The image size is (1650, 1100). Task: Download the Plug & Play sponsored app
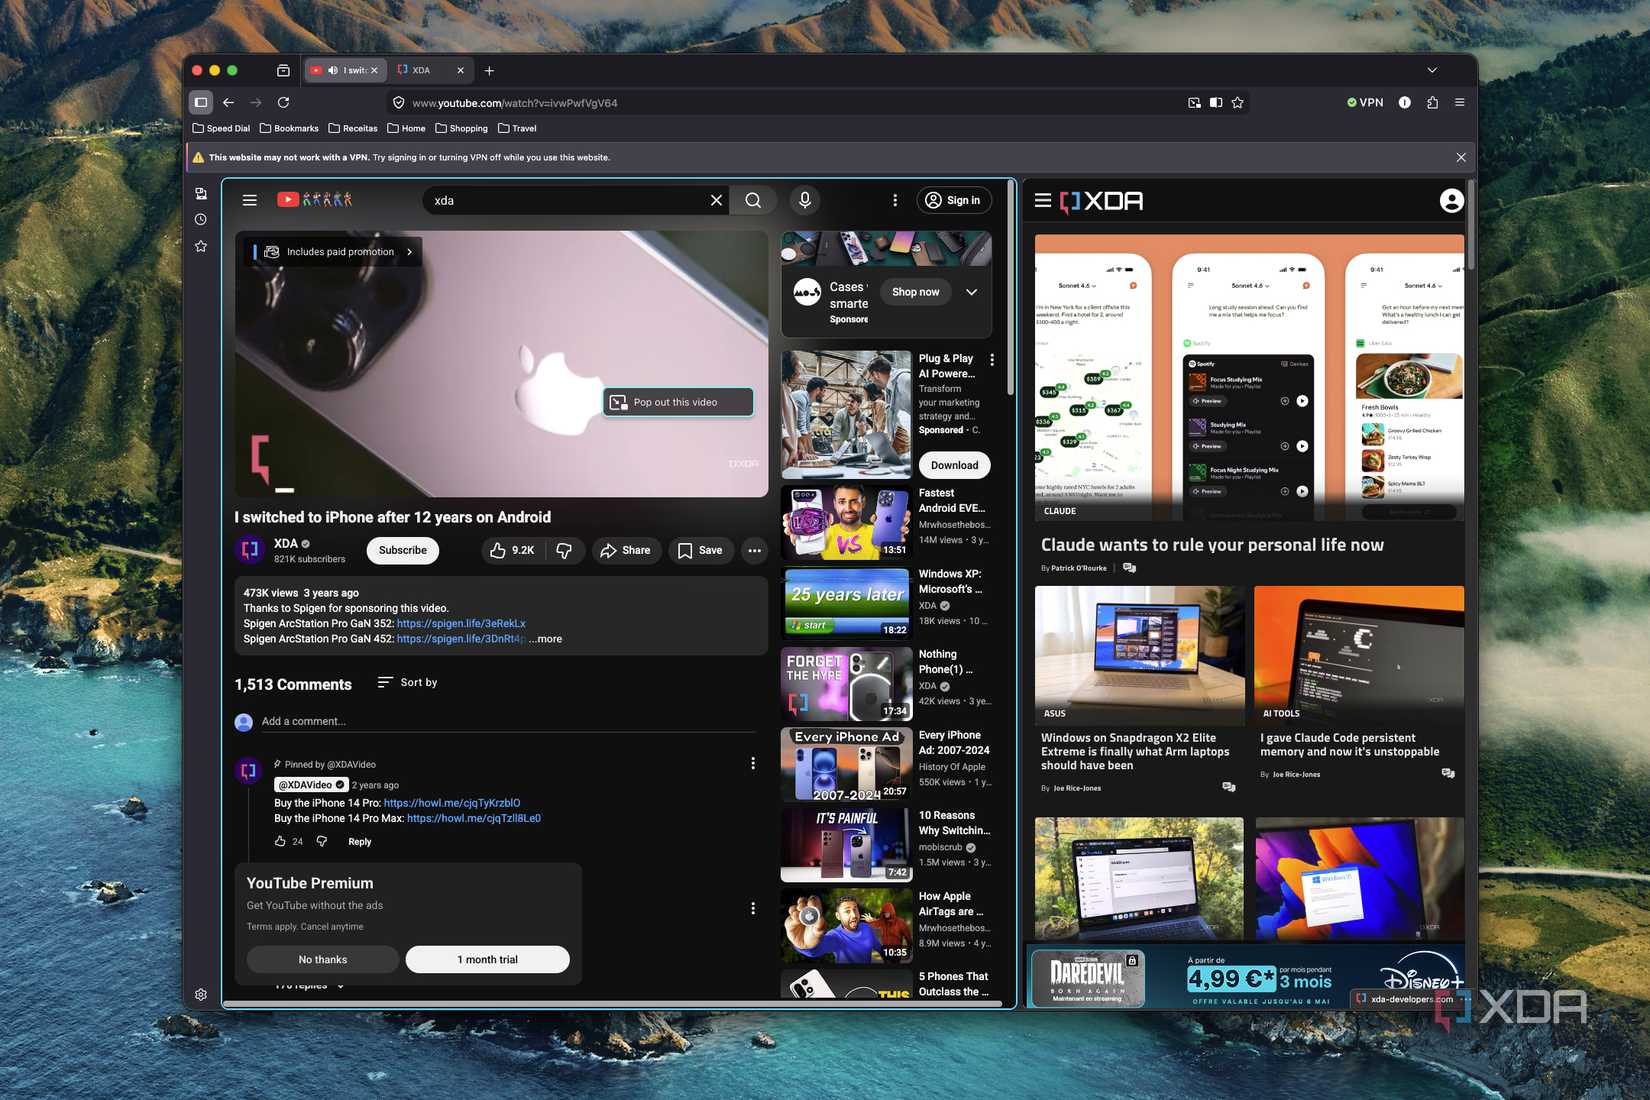coord(955,465)
